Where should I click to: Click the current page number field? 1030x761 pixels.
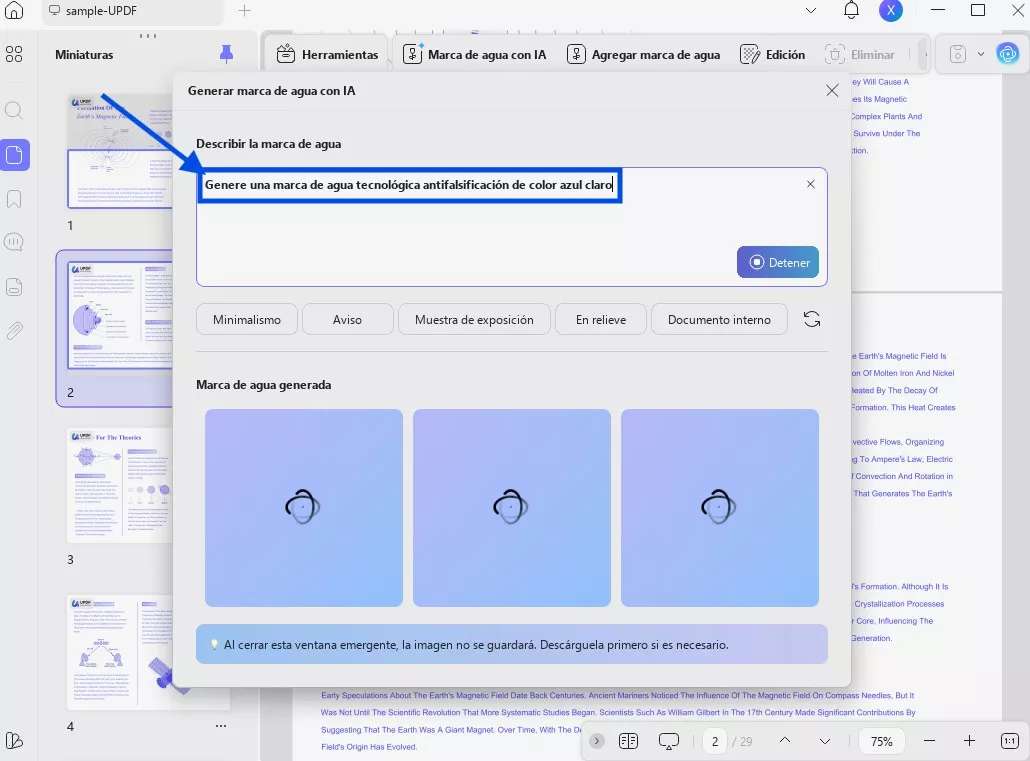(715, 741)
